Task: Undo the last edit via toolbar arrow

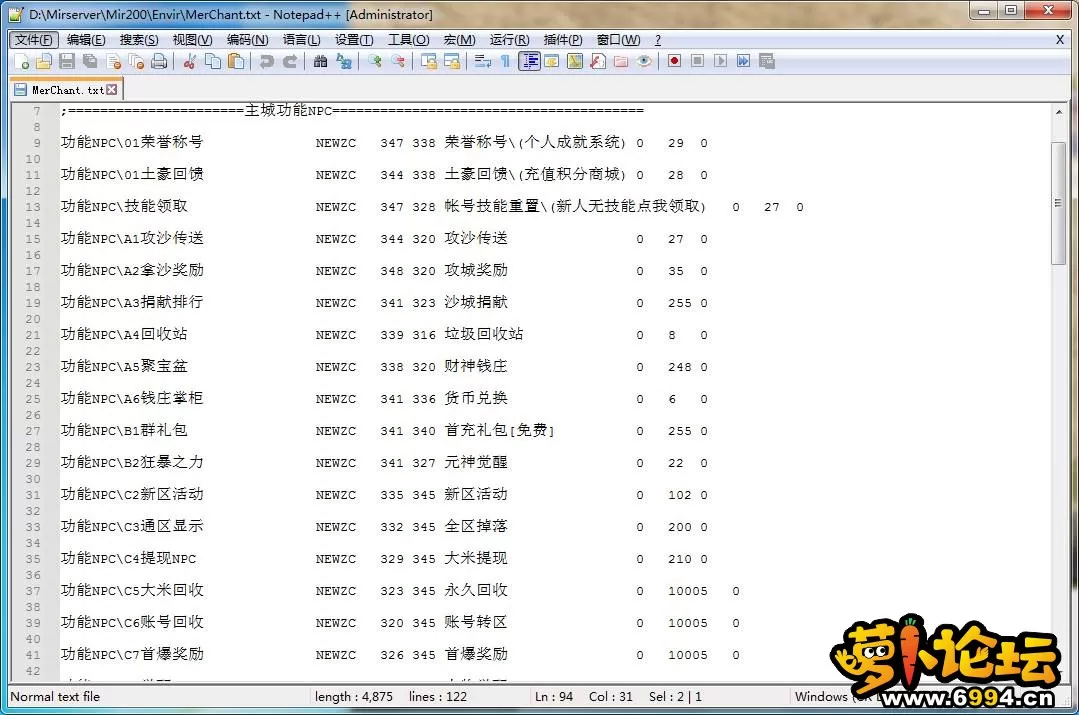Action: pos(266,62)
